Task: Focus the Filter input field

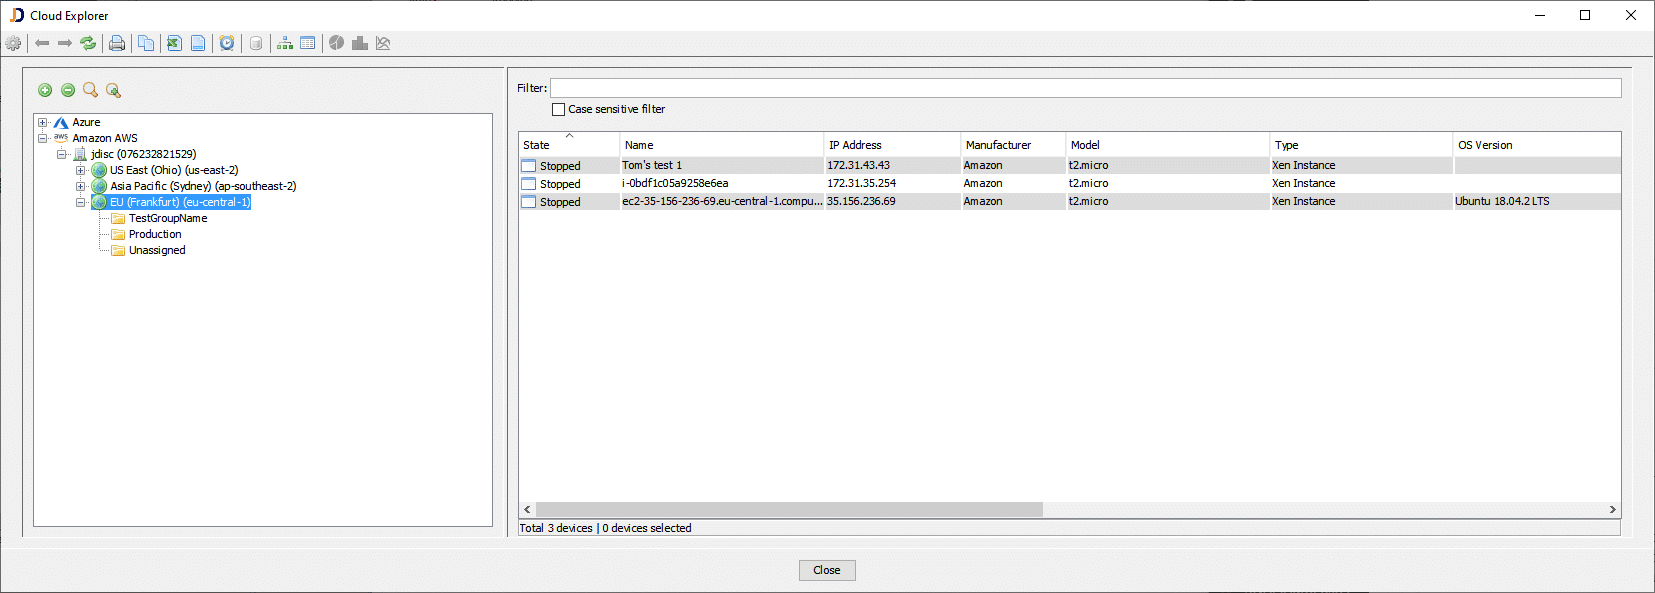Action: (x=1085, y=88)
